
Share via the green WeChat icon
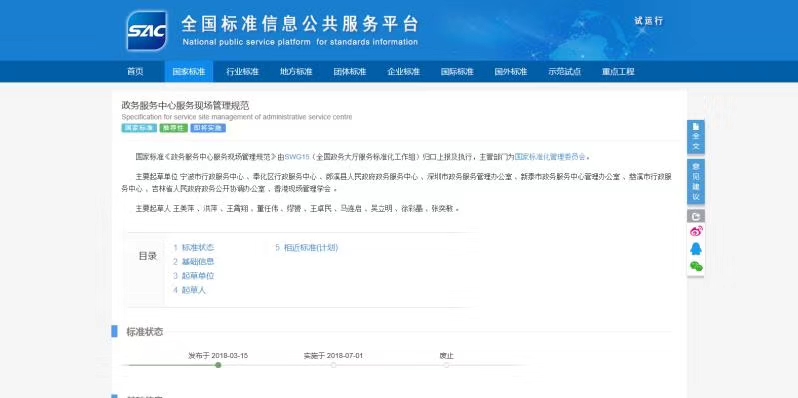click(x=696, y=266)
